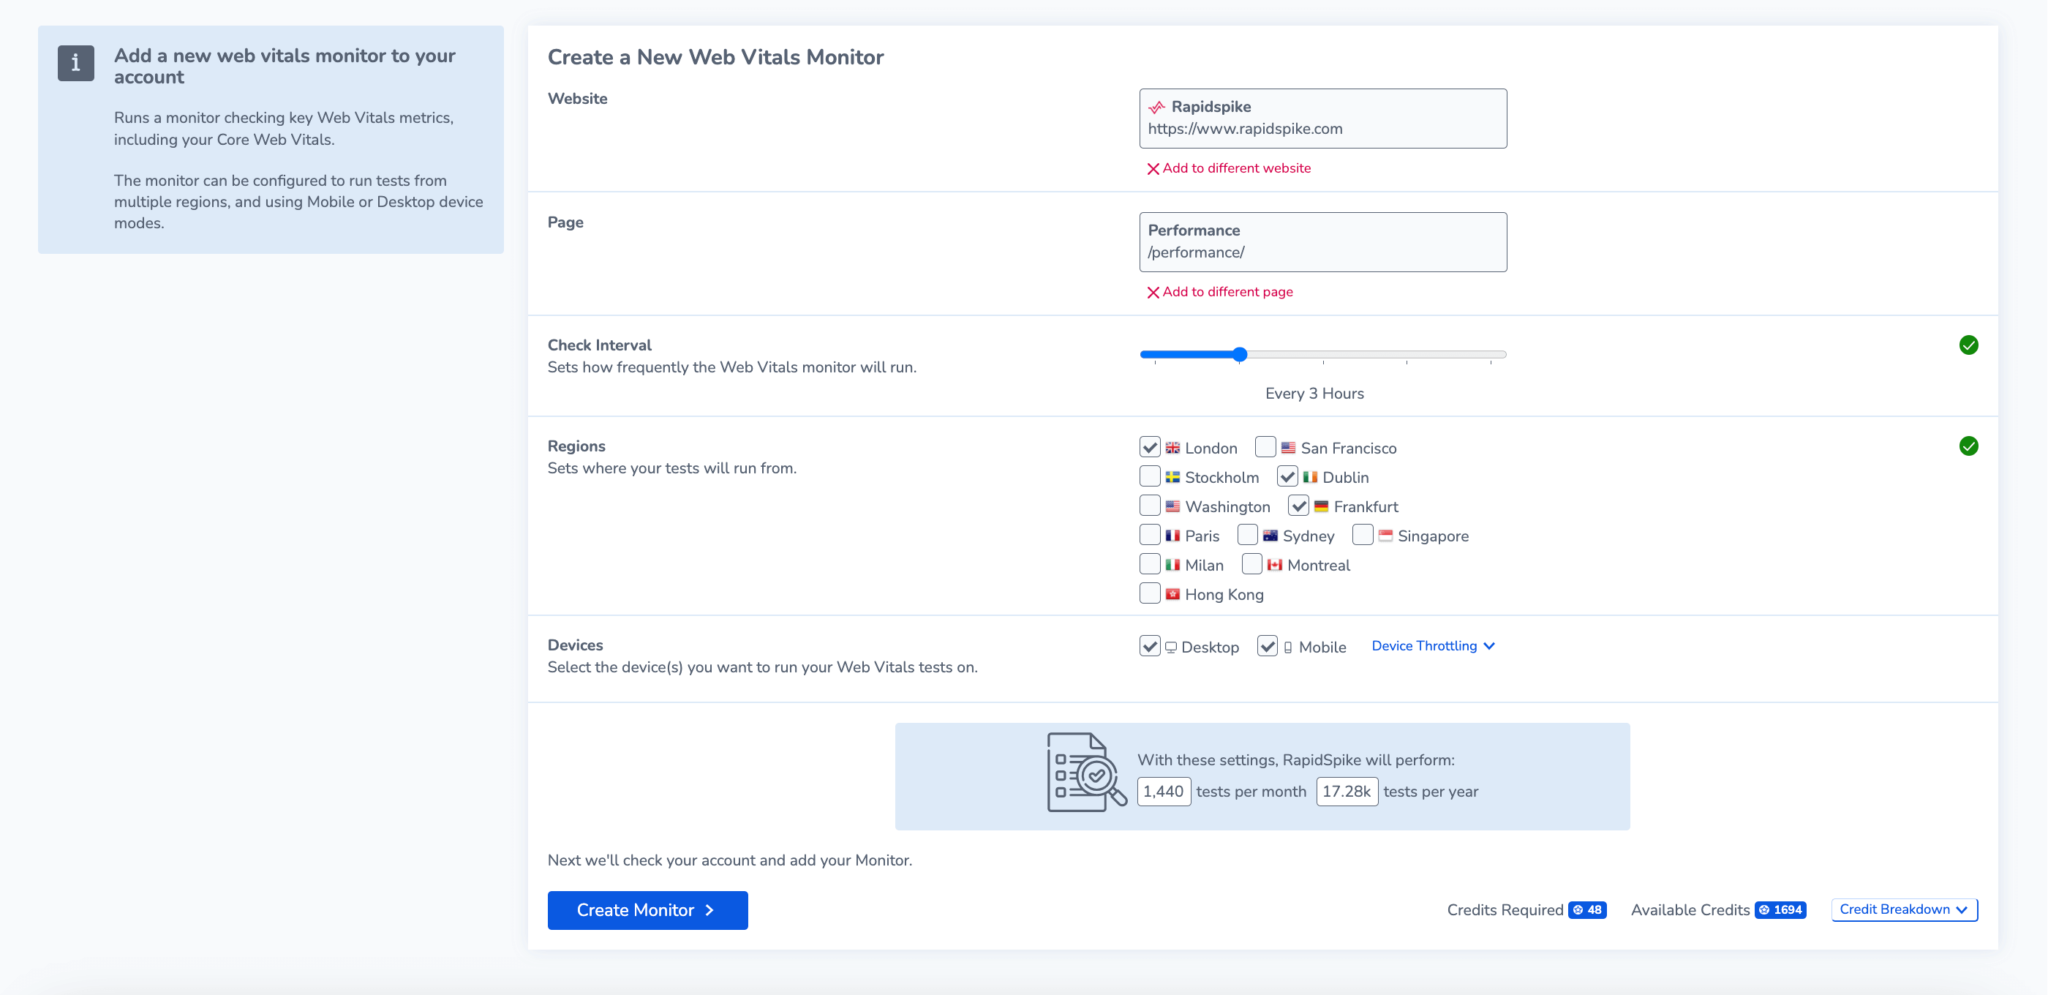Click the 1,440 tests per month field

pos(1164,791)
